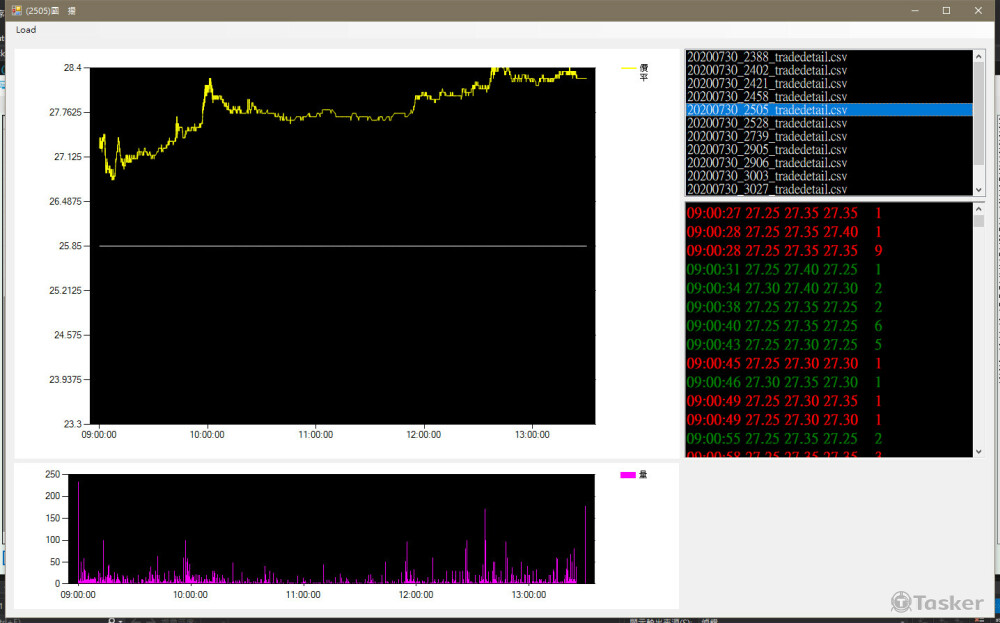Pick 20200730_2458_tradedetail.csv from the list

point(767,96)
